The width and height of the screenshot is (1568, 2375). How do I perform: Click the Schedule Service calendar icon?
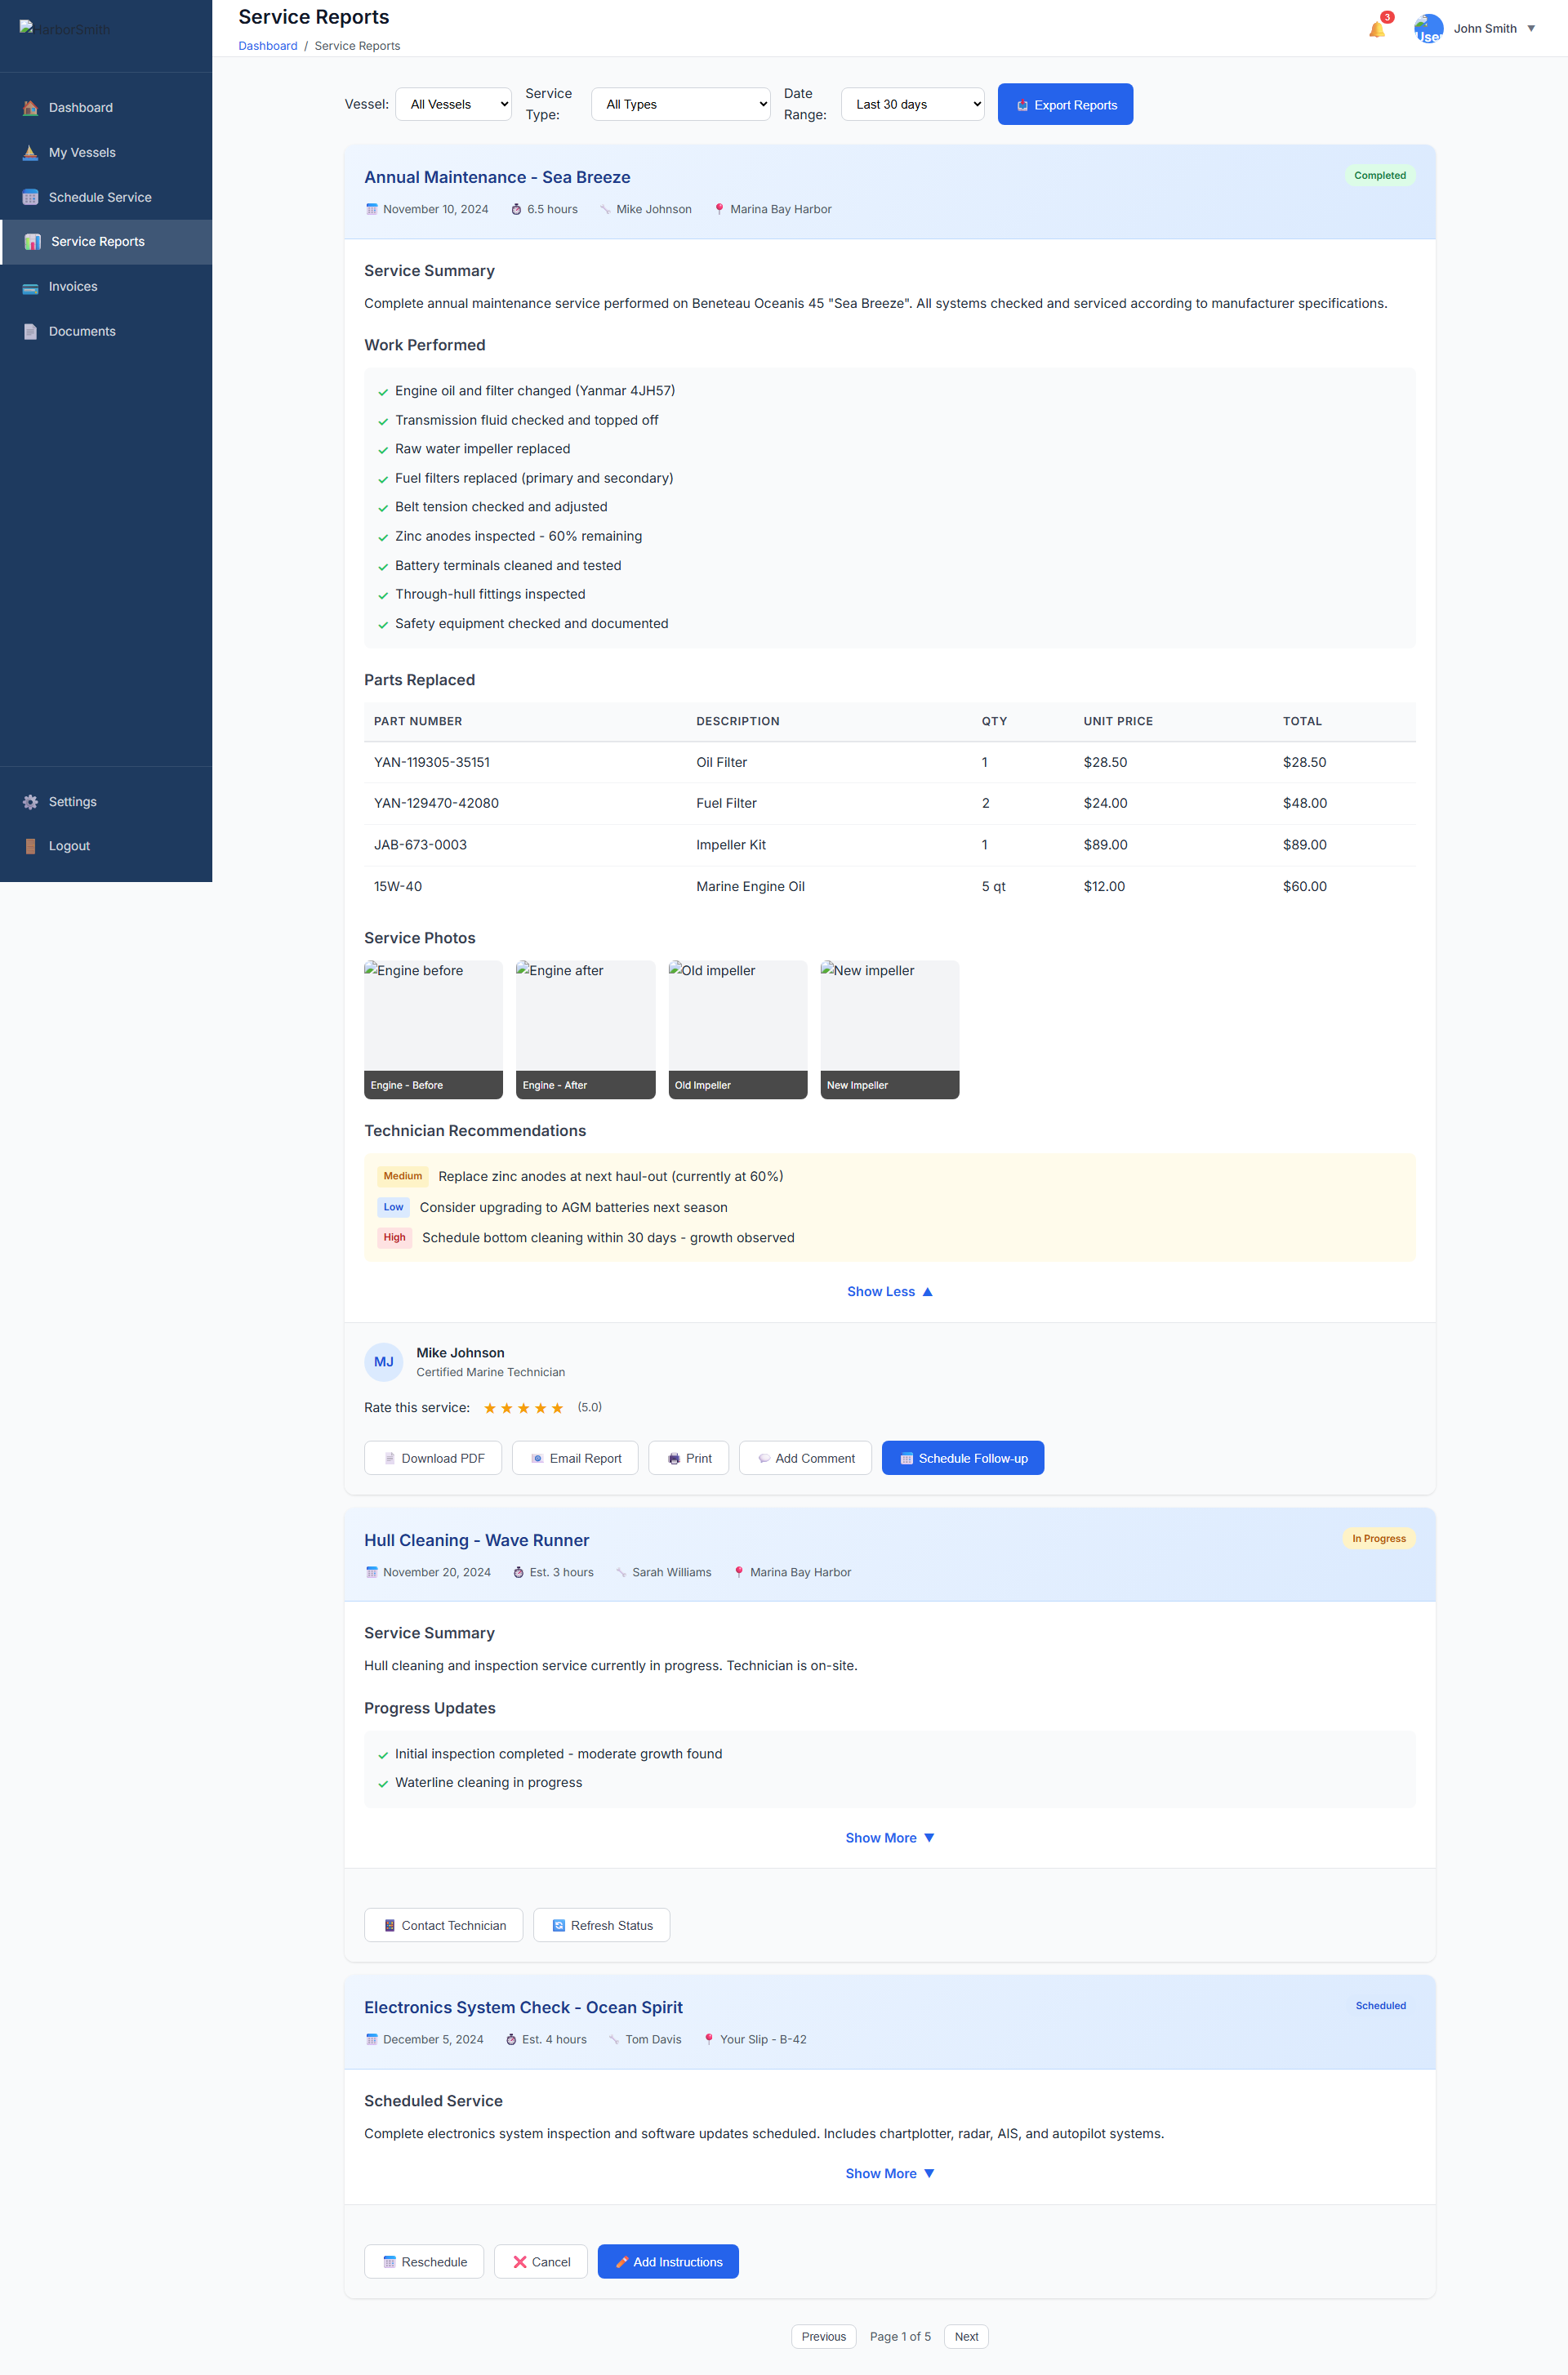point(30,198)
